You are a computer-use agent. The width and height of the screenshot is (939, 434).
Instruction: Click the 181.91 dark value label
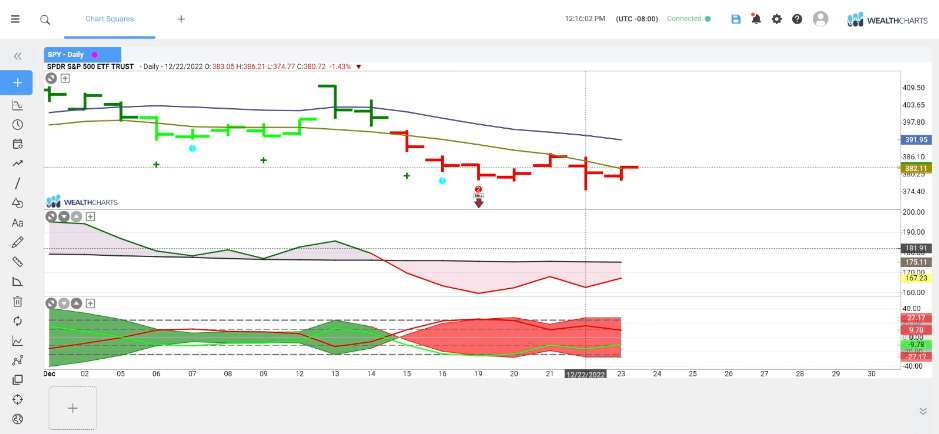tap(917, 248)
